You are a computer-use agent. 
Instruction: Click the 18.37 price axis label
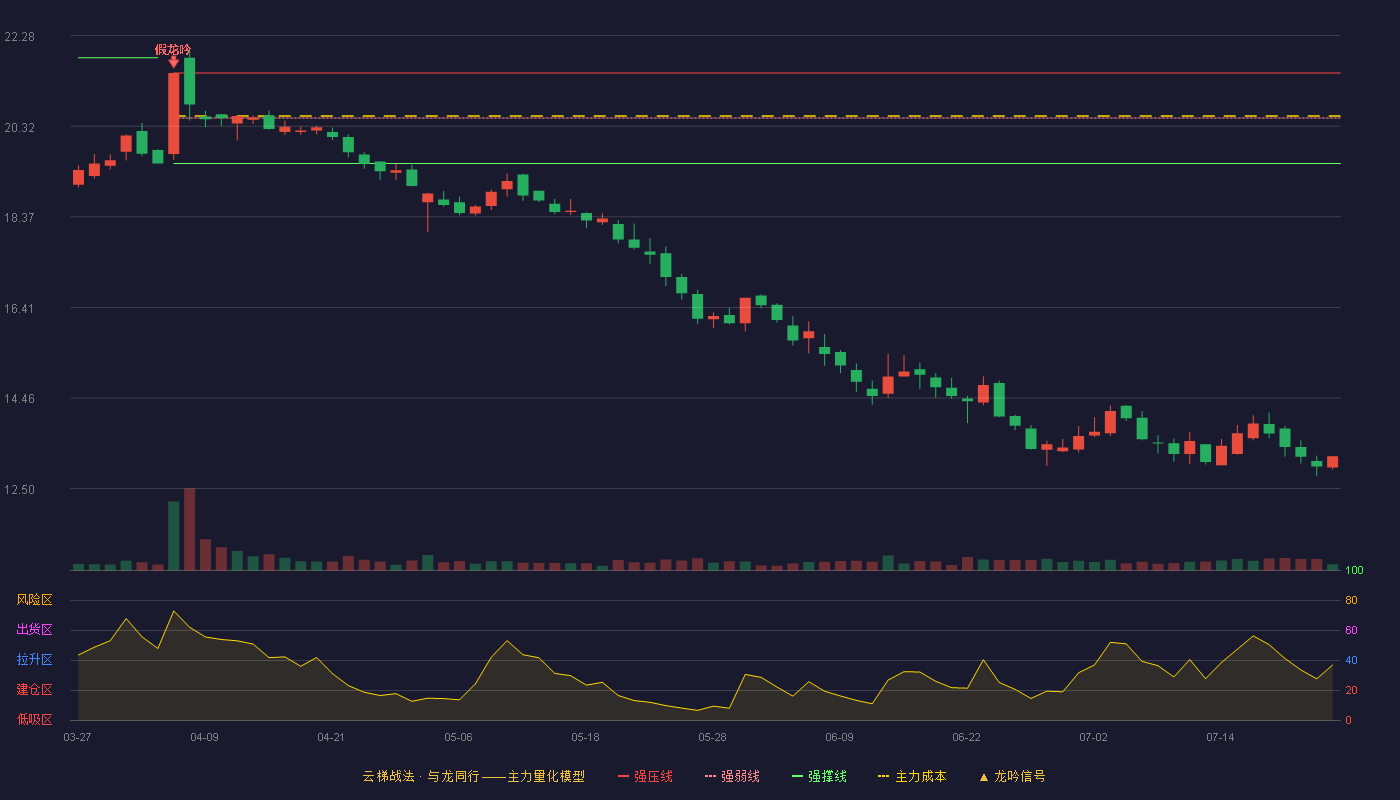pos(20,218)
